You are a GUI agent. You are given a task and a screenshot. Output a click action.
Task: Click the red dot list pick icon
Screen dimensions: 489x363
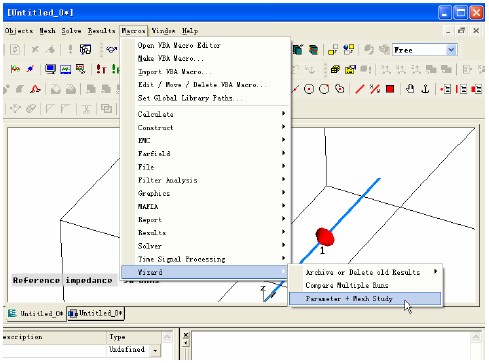[x=446, y=89]
